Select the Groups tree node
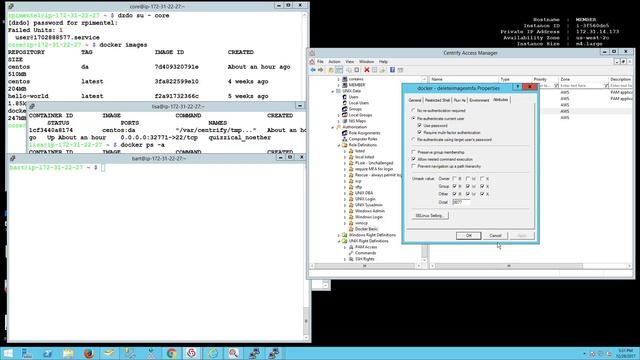Screen dimensions: 640x360 pos(355,109)
